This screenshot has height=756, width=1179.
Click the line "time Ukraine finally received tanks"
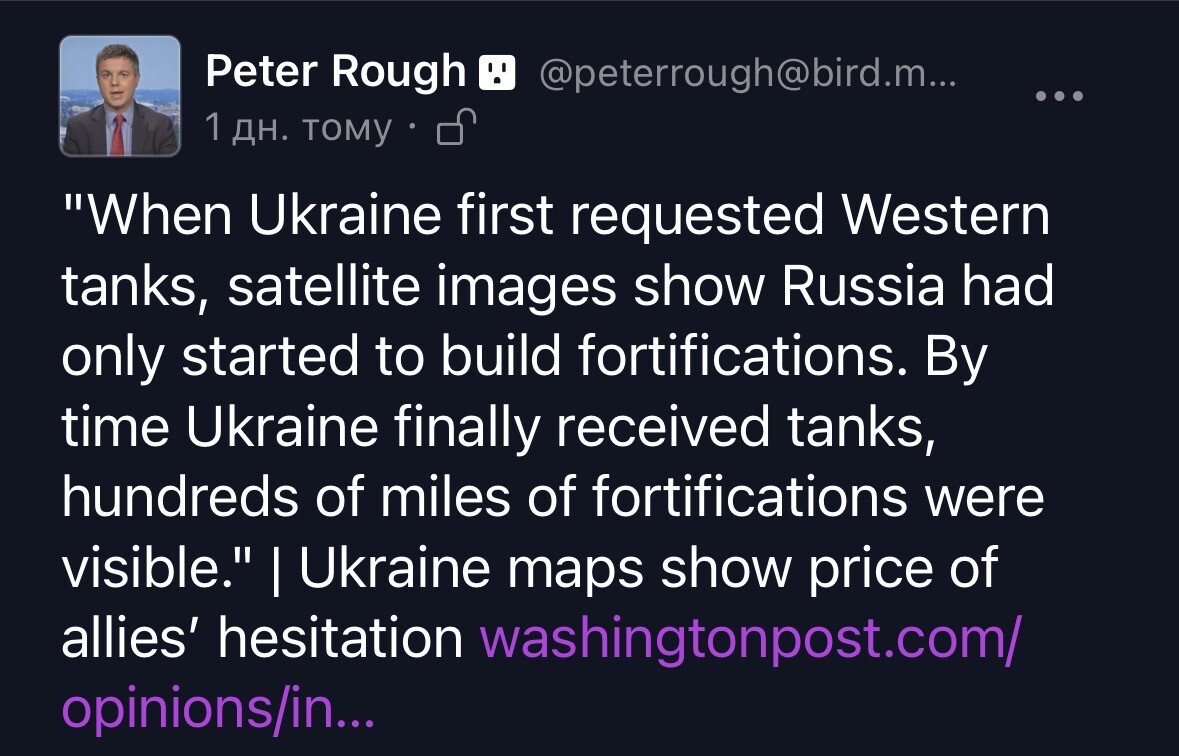(498, 428)
